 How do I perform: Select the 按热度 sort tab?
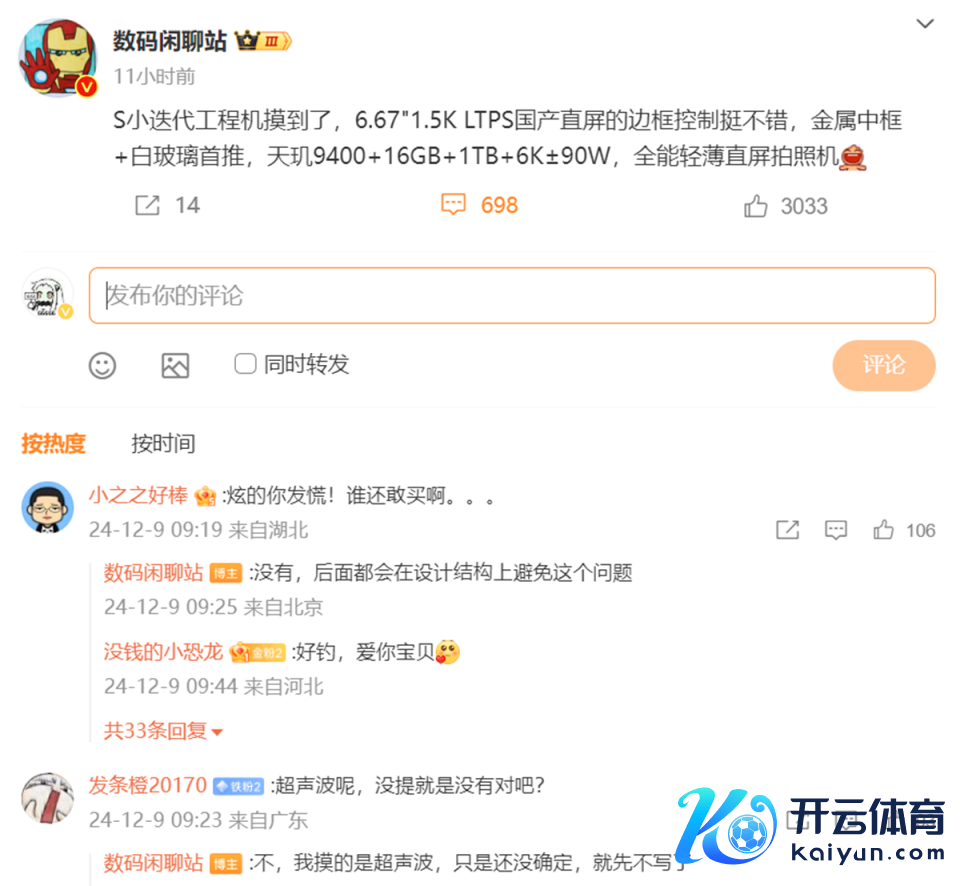tap(53, 443)
